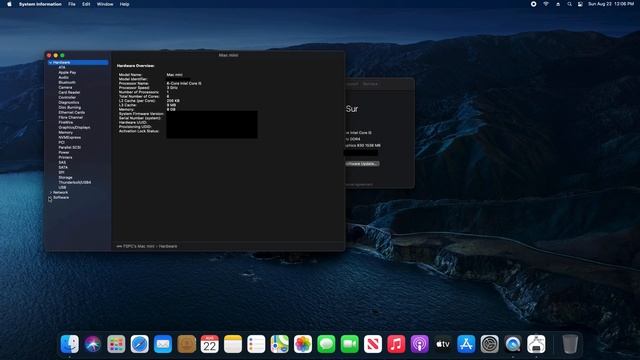The image size is (640, 360).
Task: Open FaceTime from the Dock
Action: [349, 344]
